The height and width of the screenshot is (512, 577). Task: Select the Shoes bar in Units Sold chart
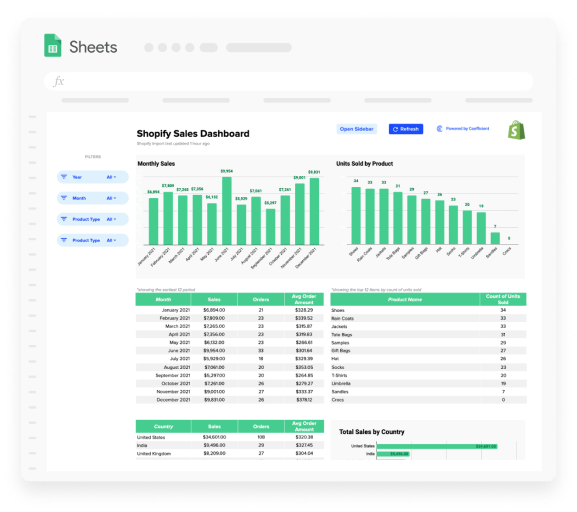[356, 216]
